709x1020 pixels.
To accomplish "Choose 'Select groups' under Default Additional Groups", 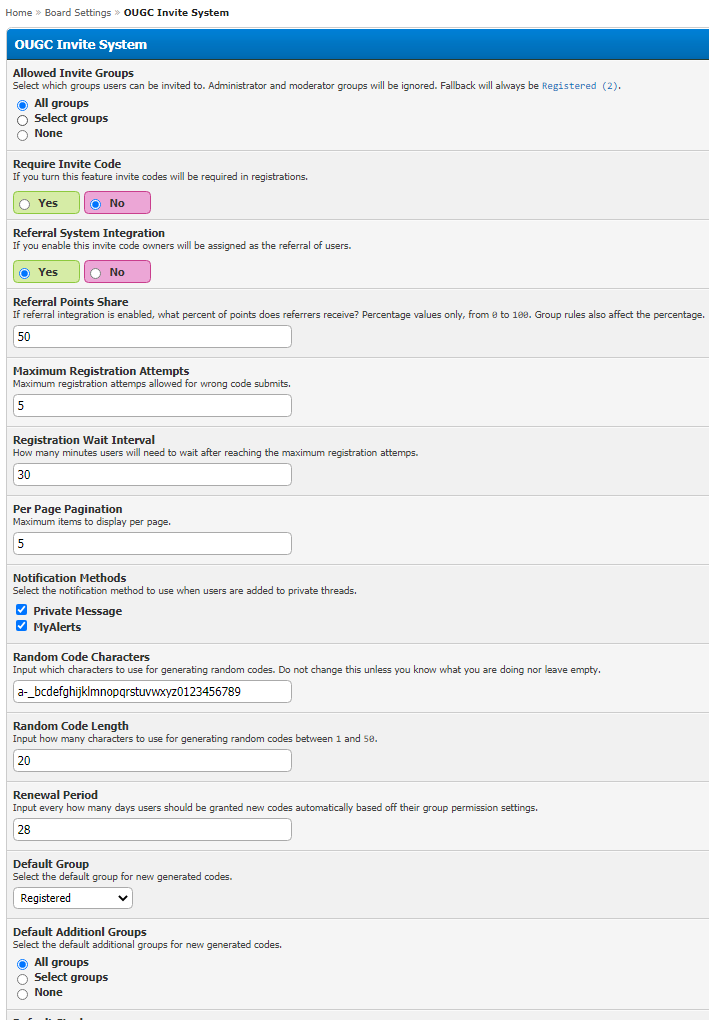I will [23, 979].
